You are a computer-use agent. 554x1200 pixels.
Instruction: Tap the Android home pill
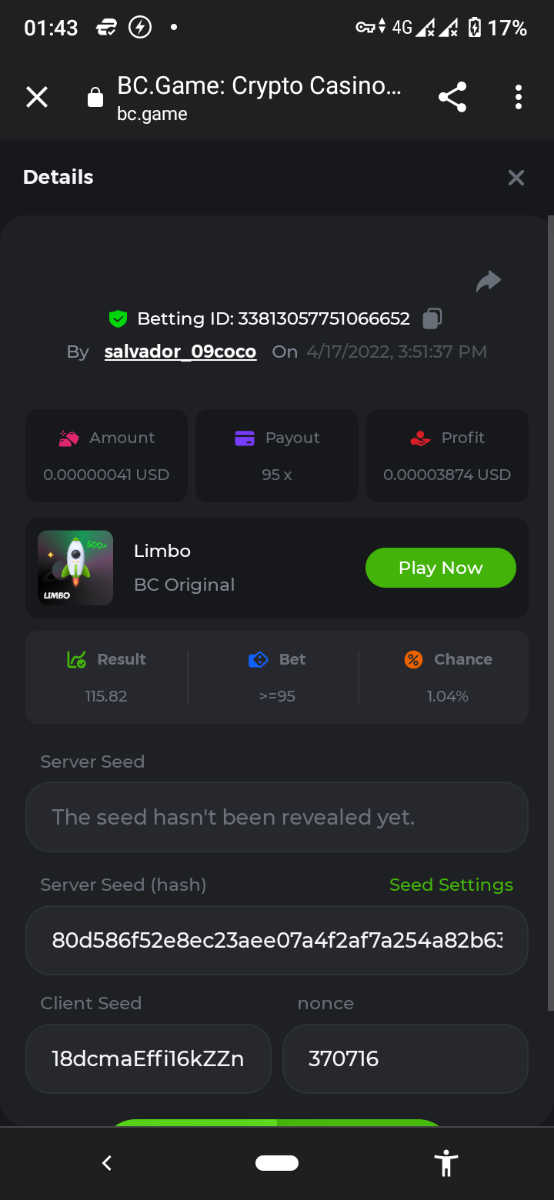pyautogui.click(x=277, y=1163)
